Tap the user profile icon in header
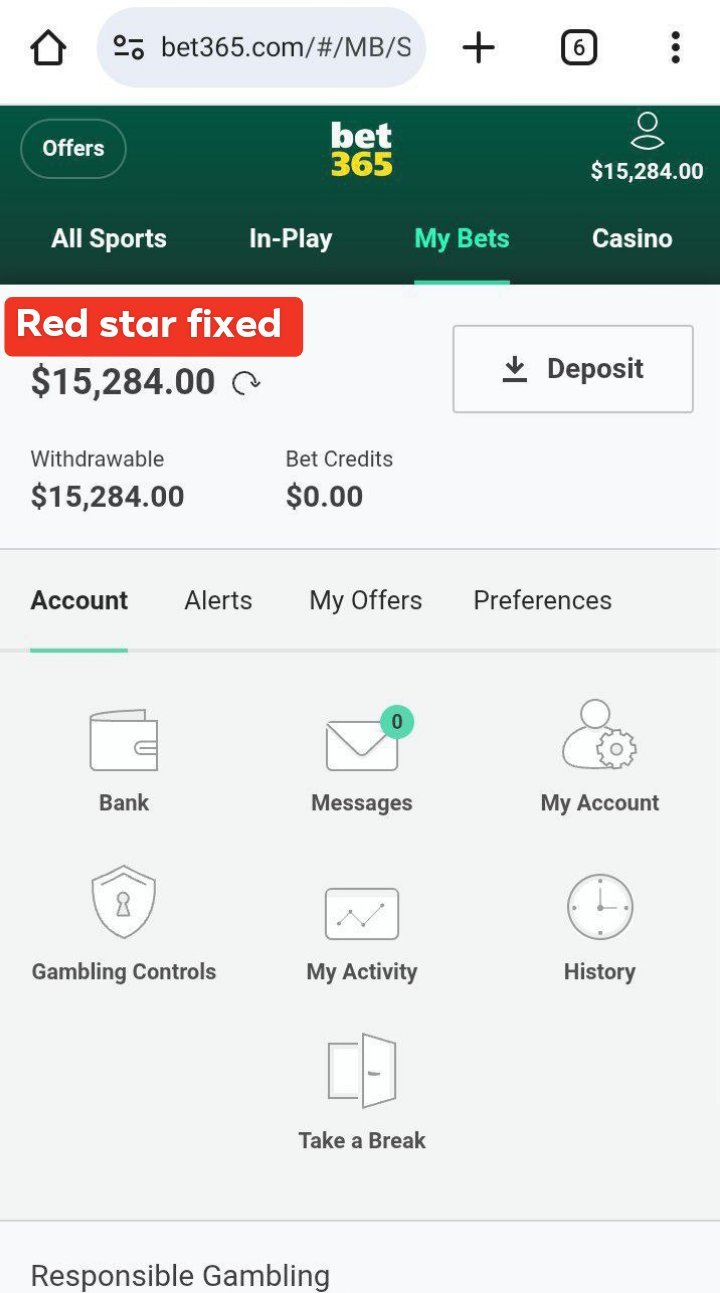Screen dimensions: 720x1293 (x=647, y=132)
